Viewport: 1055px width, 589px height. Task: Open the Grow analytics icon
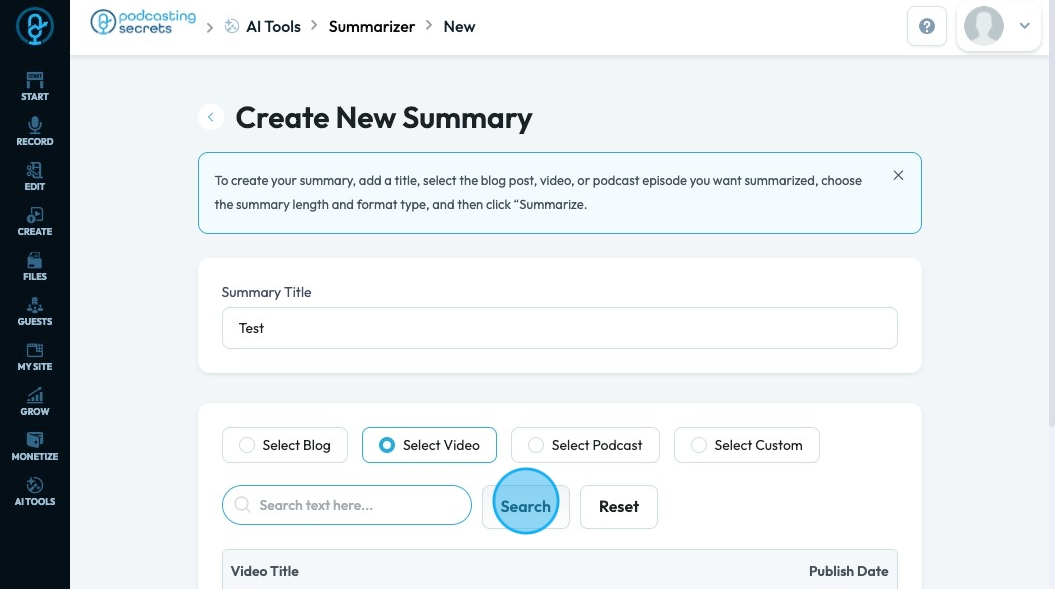click(34, 401)
